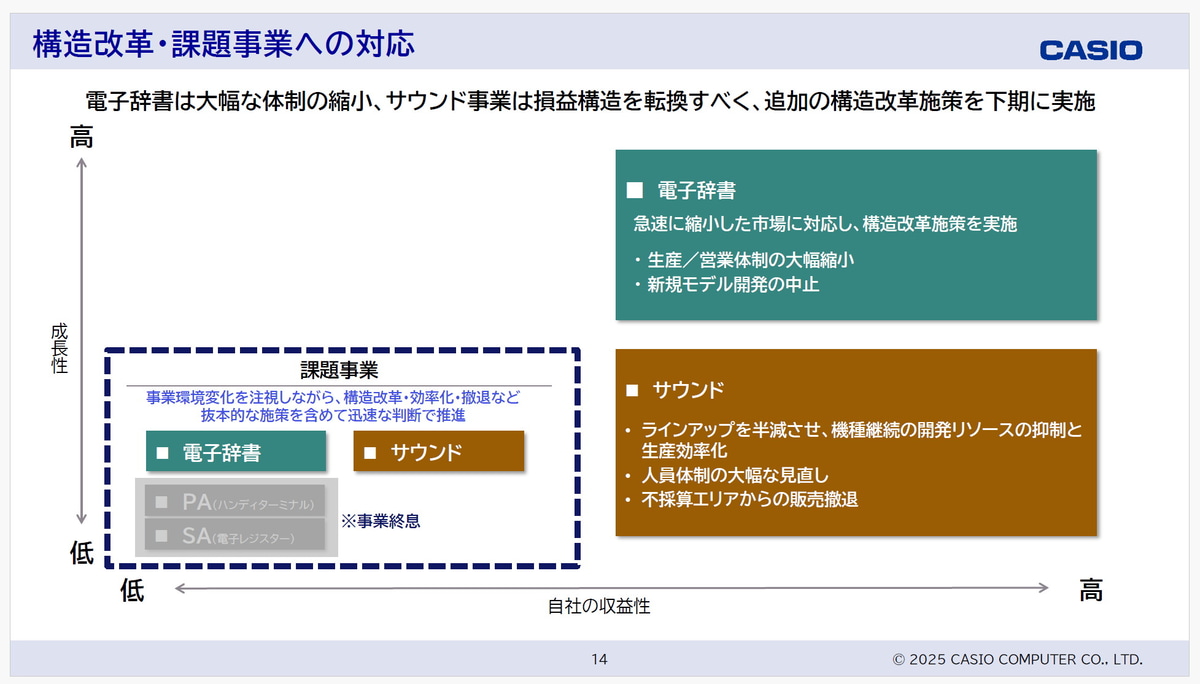
Task: Click the 低 label at bottom of vertical axis
Action: pos(82,553)
